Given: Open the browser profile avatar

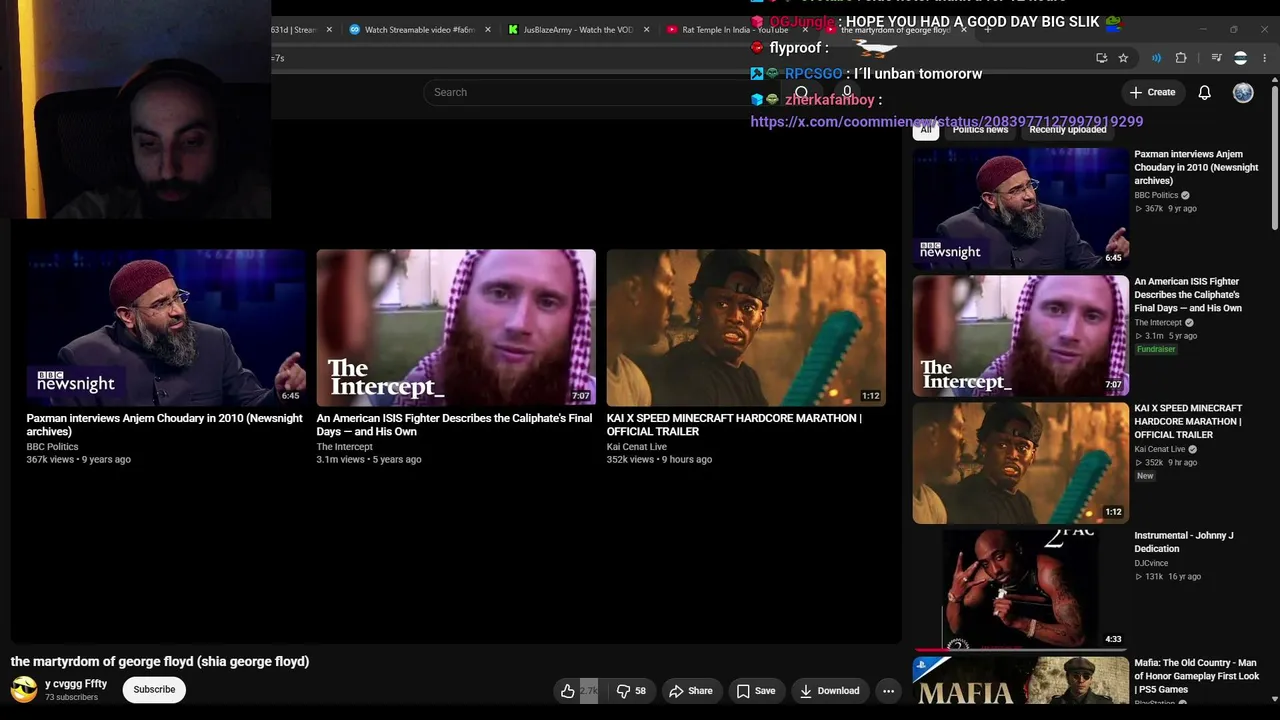Looking at the screenshot, I should pos(1241,58).
